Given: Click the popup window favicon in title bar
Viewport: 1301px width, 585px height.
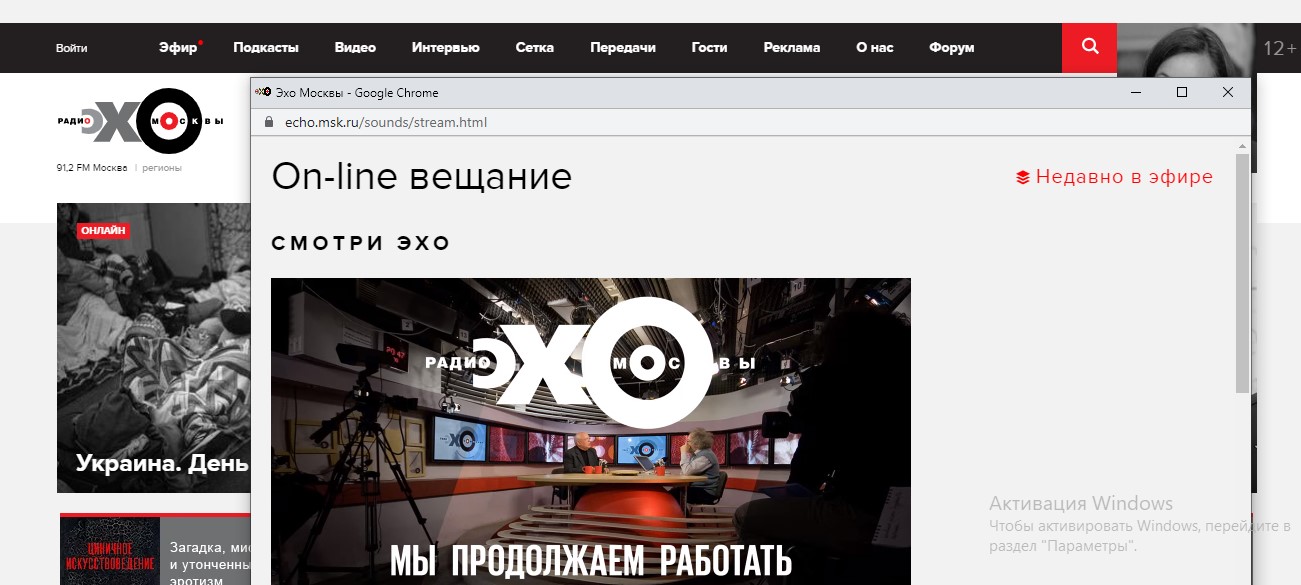Looking at the screenshot, I should point(262,92).
